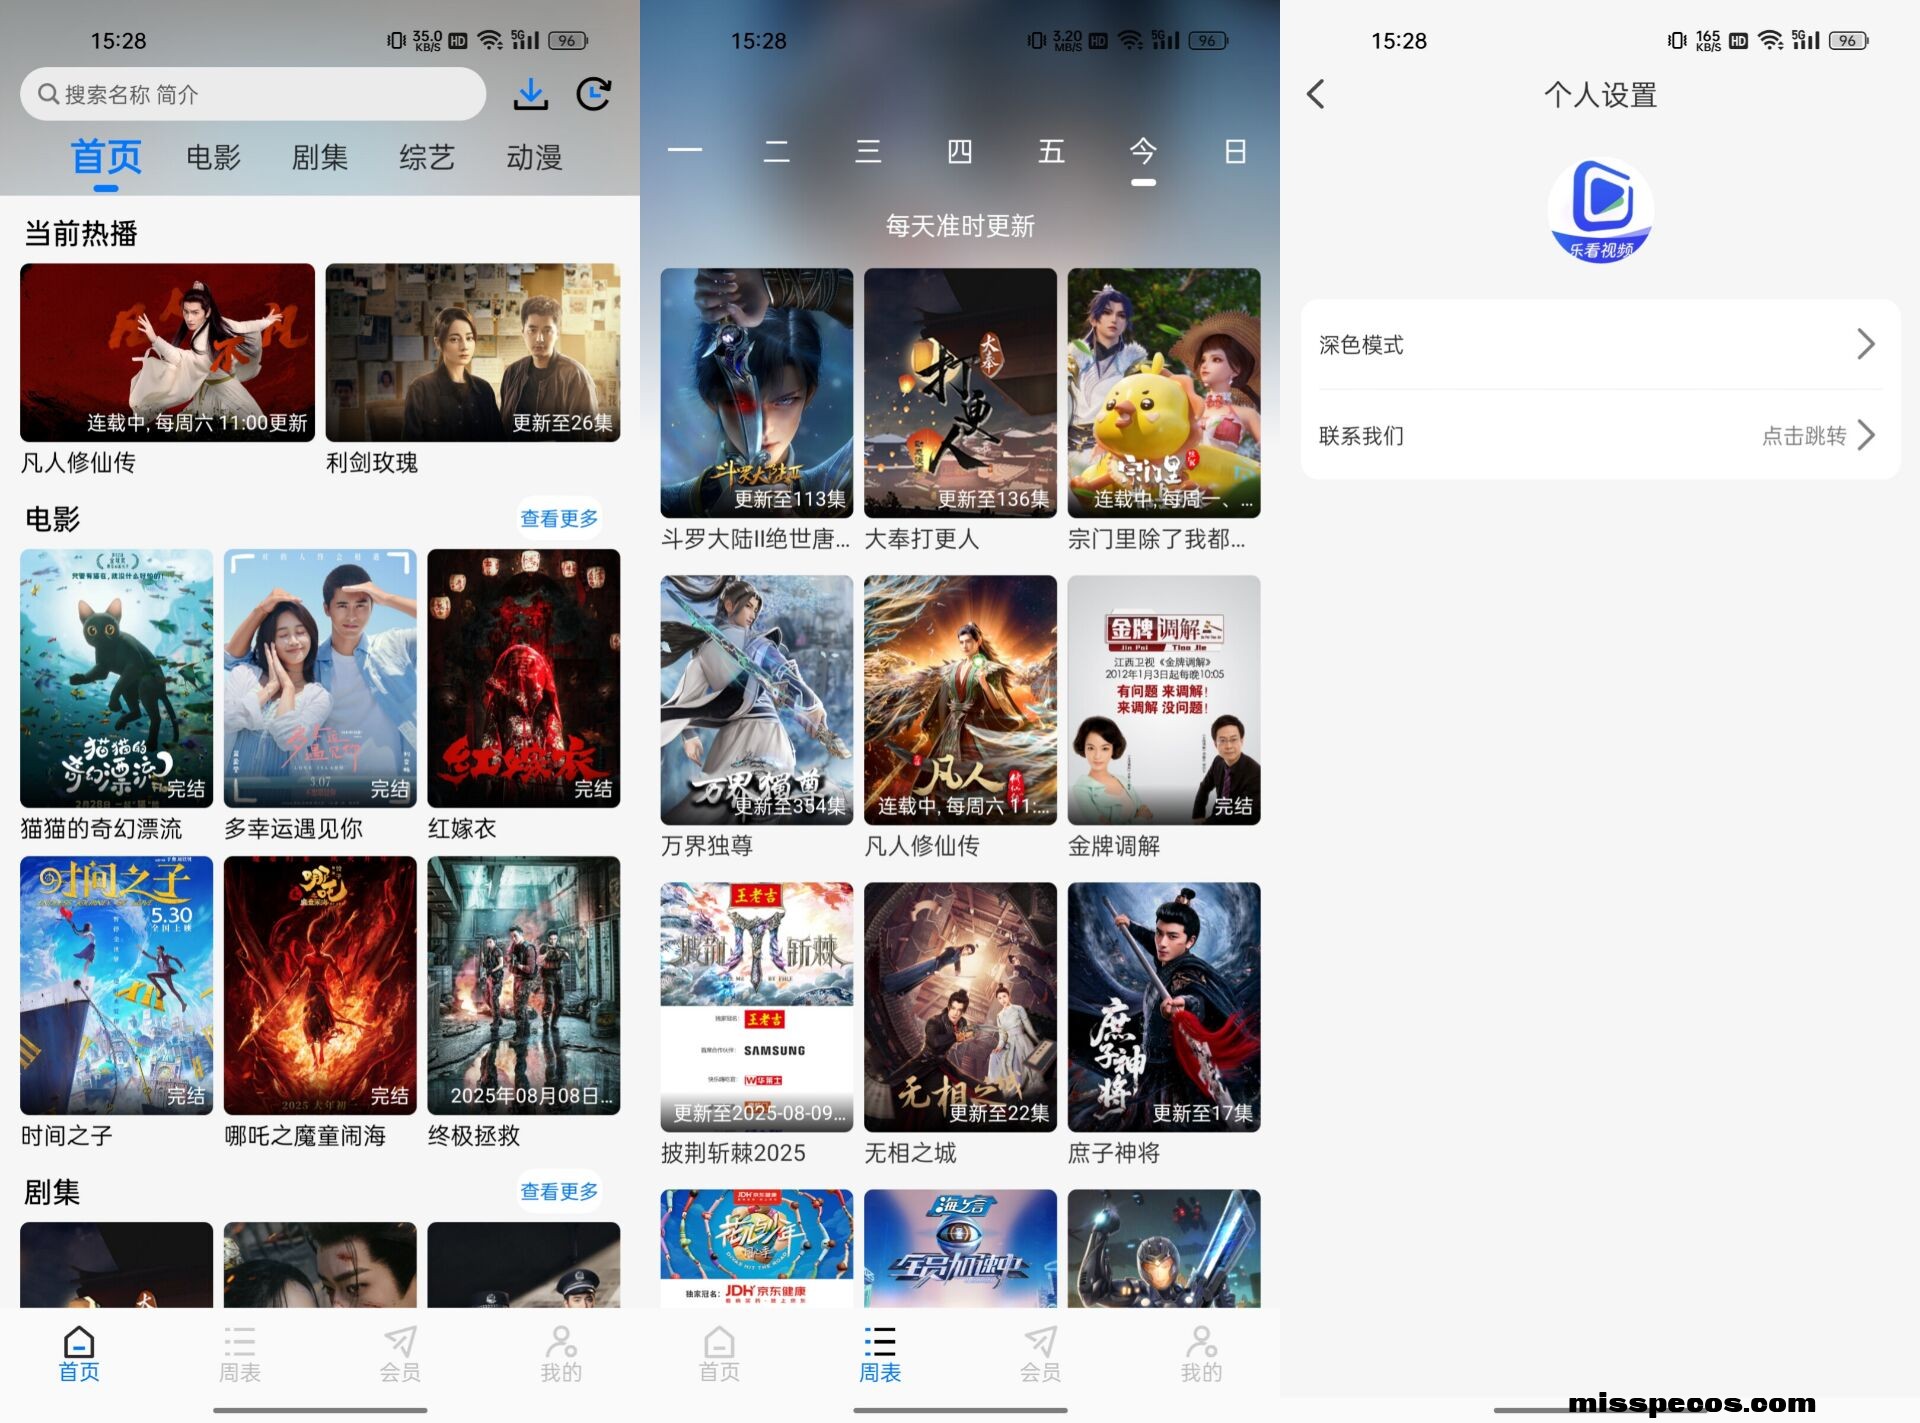Open 会员 in middle screen's bottom bar
Image resolution: width=1920 pixels, height=1423 pixels.
pyautogui.click(x=1040, y=1354)
